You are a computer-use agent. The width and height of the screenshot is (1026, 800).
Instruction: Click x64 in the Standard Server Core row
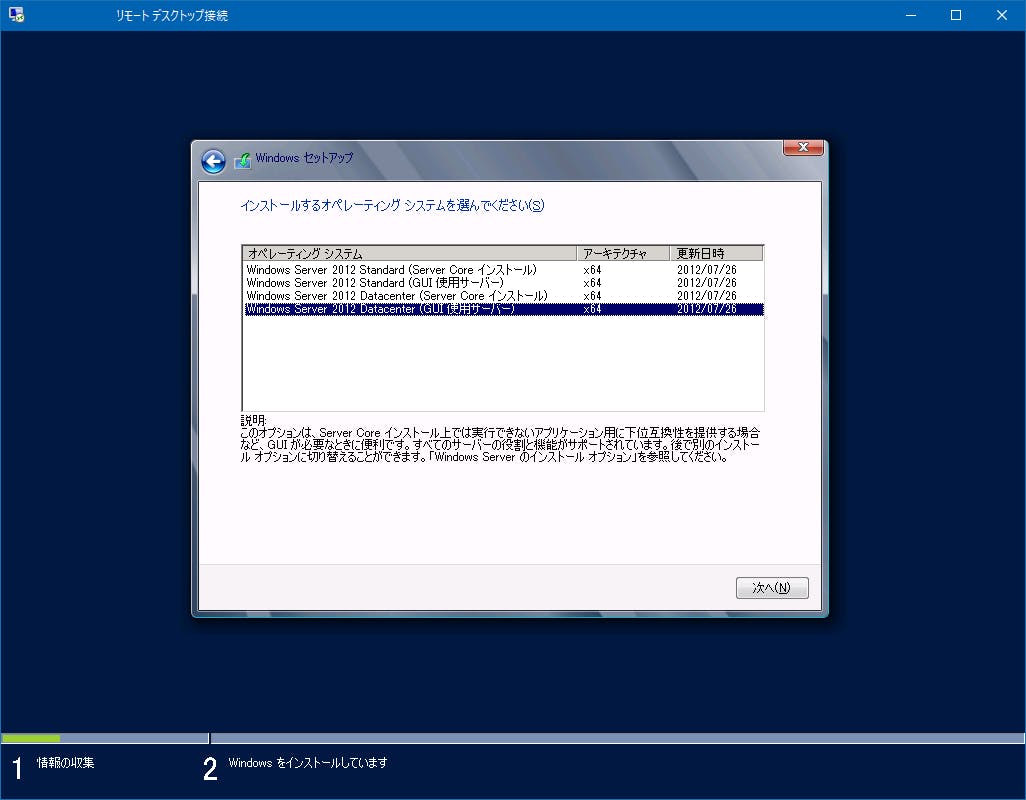pos(592,270)
